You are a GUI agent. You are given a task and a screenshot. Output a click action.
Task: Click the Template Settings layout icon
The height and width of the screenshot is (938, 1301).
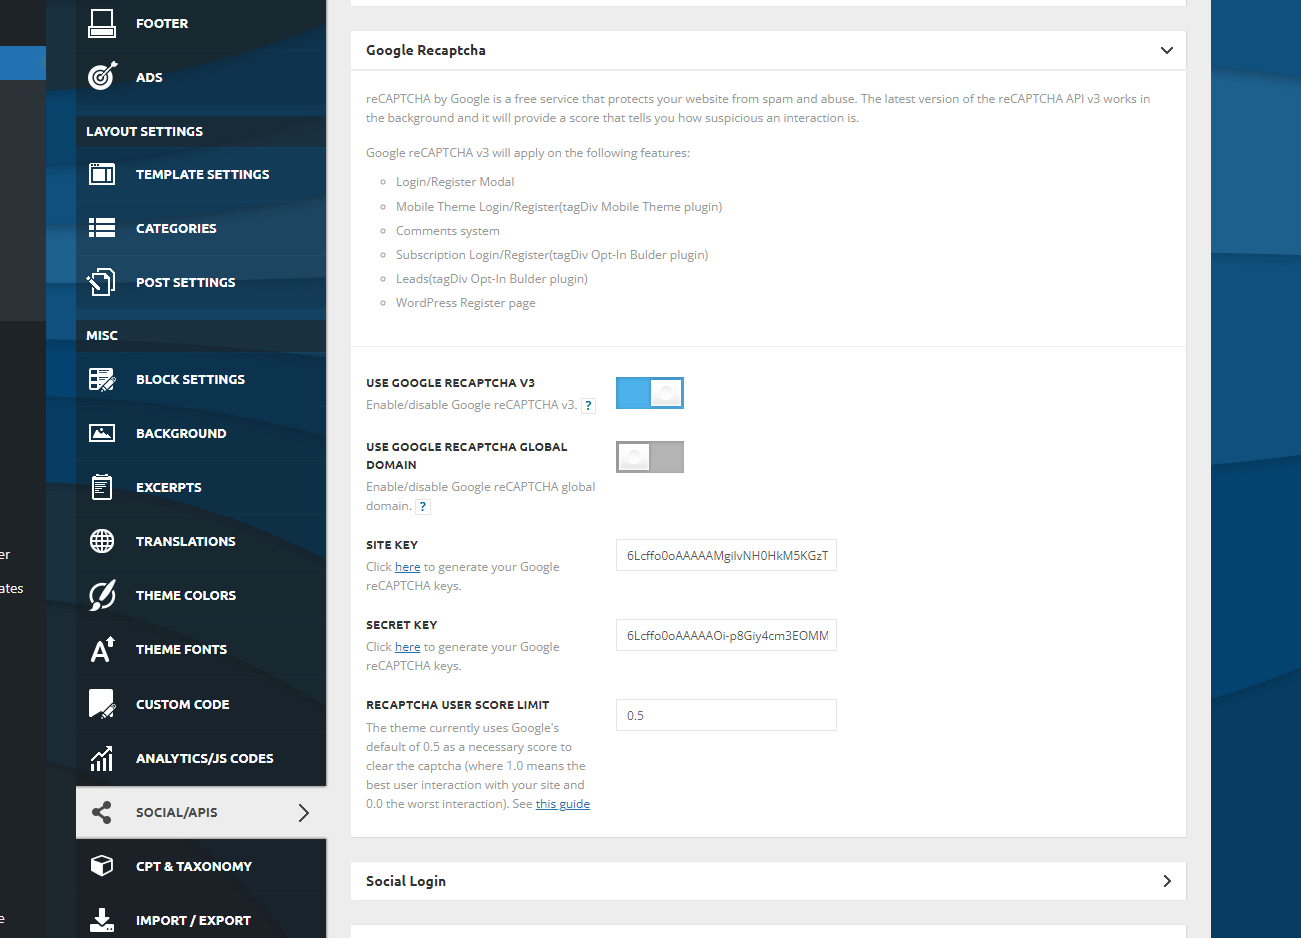point(102,174)
